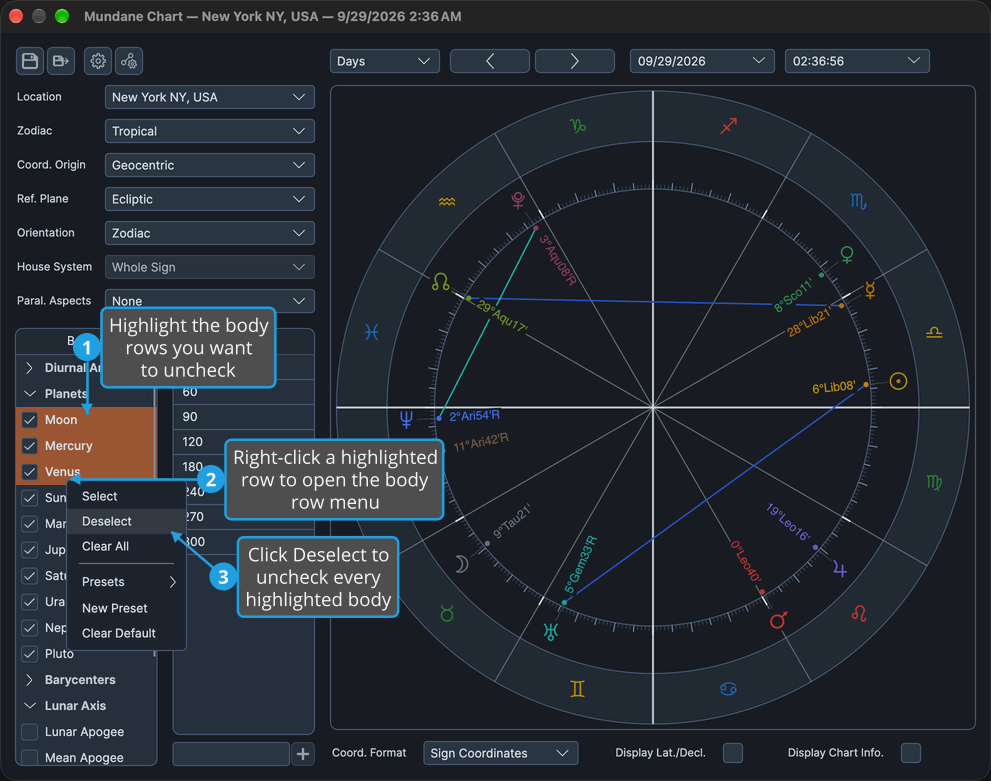Image resolution: width=991 pixels, height=781 pixels.
Task: Click the Virgo sign symbol
Action: 934,482
